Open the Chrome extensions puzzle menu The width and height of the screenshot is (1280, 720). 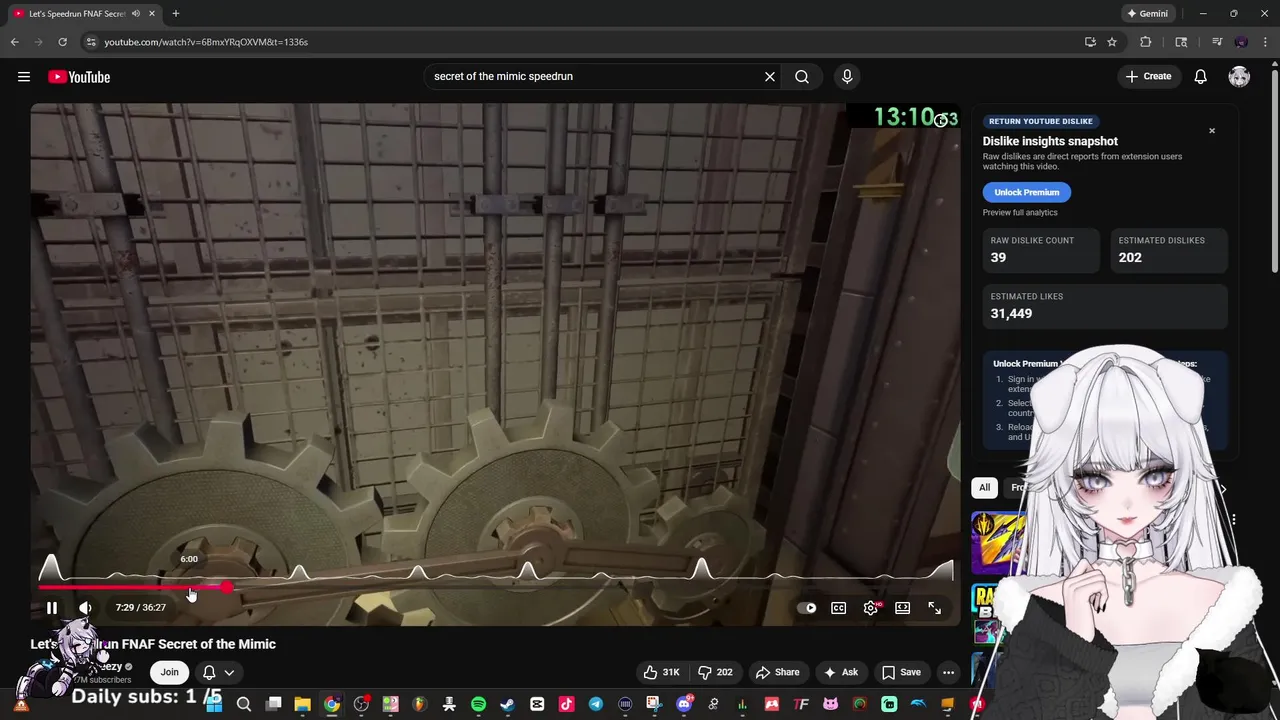(1146, 42)
